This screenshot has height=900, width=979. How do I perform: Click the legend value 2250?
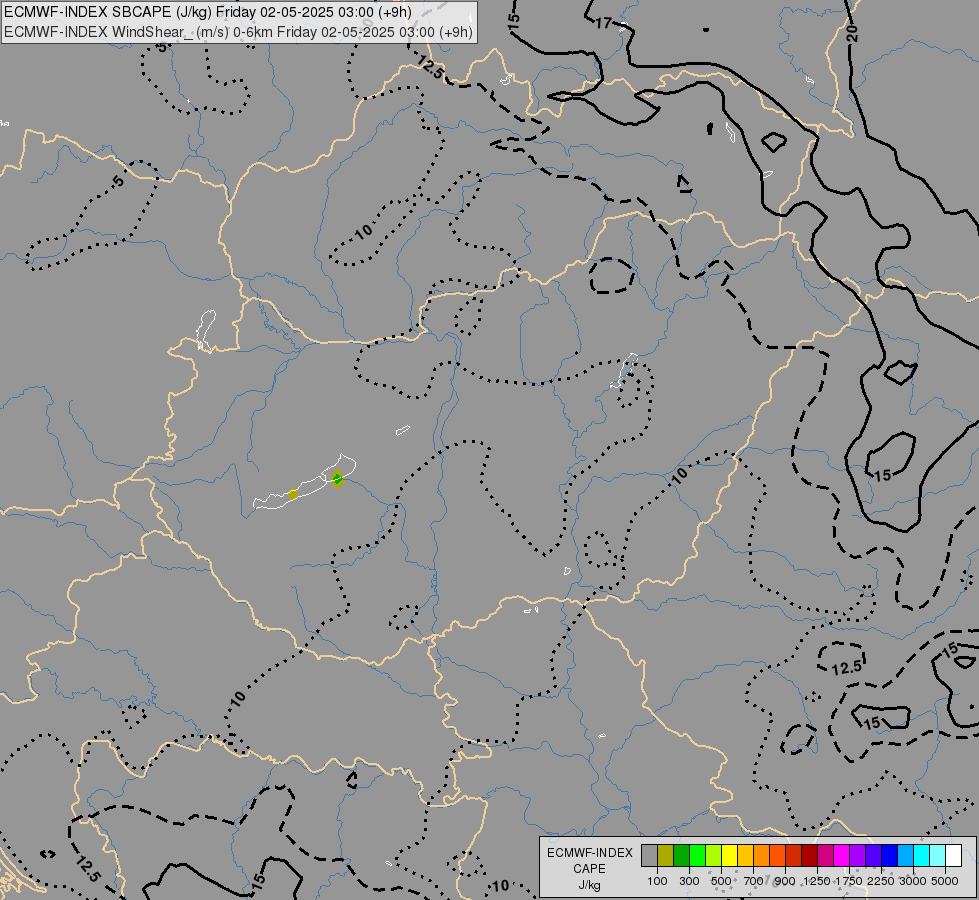[881, 881]
